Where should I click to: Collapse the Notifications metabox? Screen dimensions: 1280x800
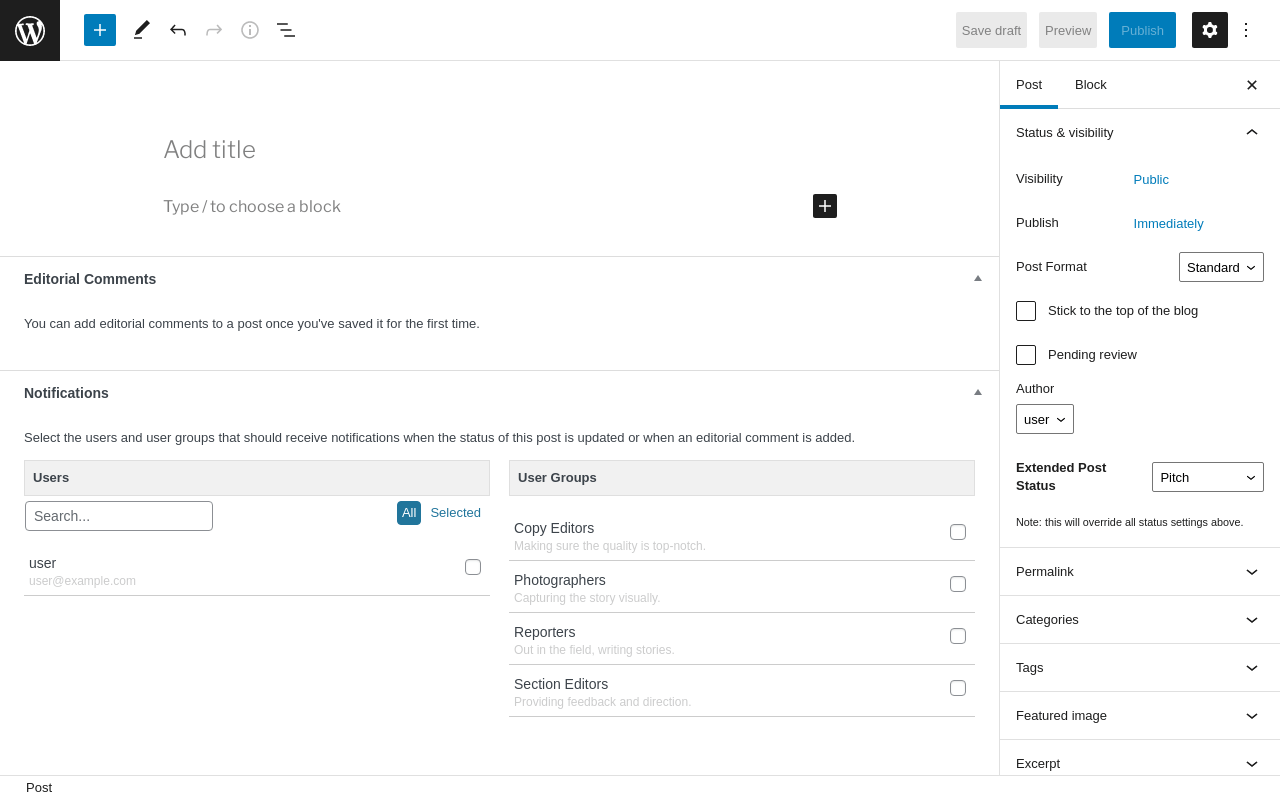tap(978, 392)
